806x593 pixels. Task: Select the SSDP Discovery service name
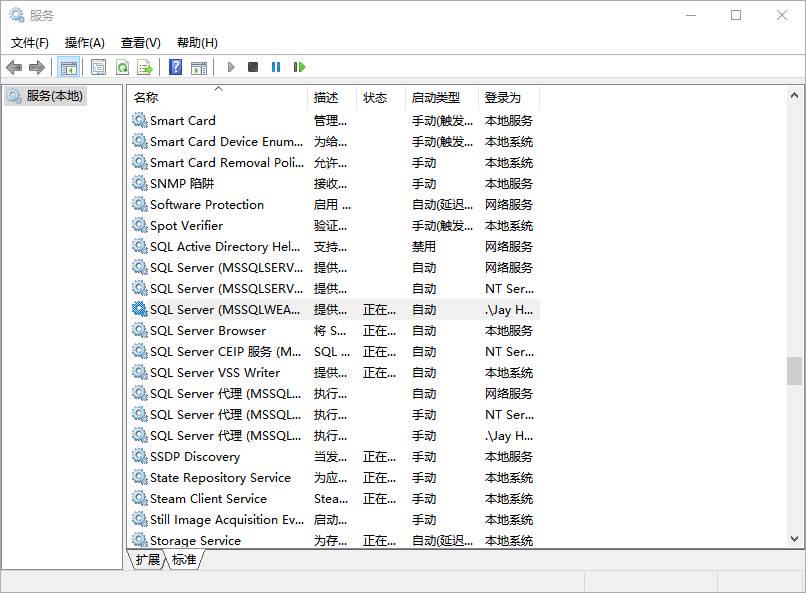[195, 457]
